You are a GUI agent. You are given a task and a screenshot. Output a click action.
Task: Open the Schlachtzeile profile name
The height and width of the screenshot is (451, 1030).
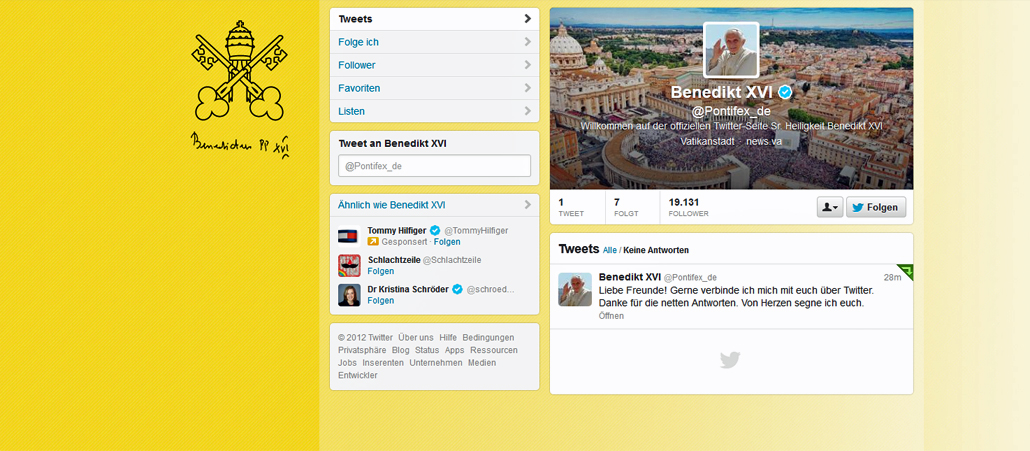tap(394, 260)
